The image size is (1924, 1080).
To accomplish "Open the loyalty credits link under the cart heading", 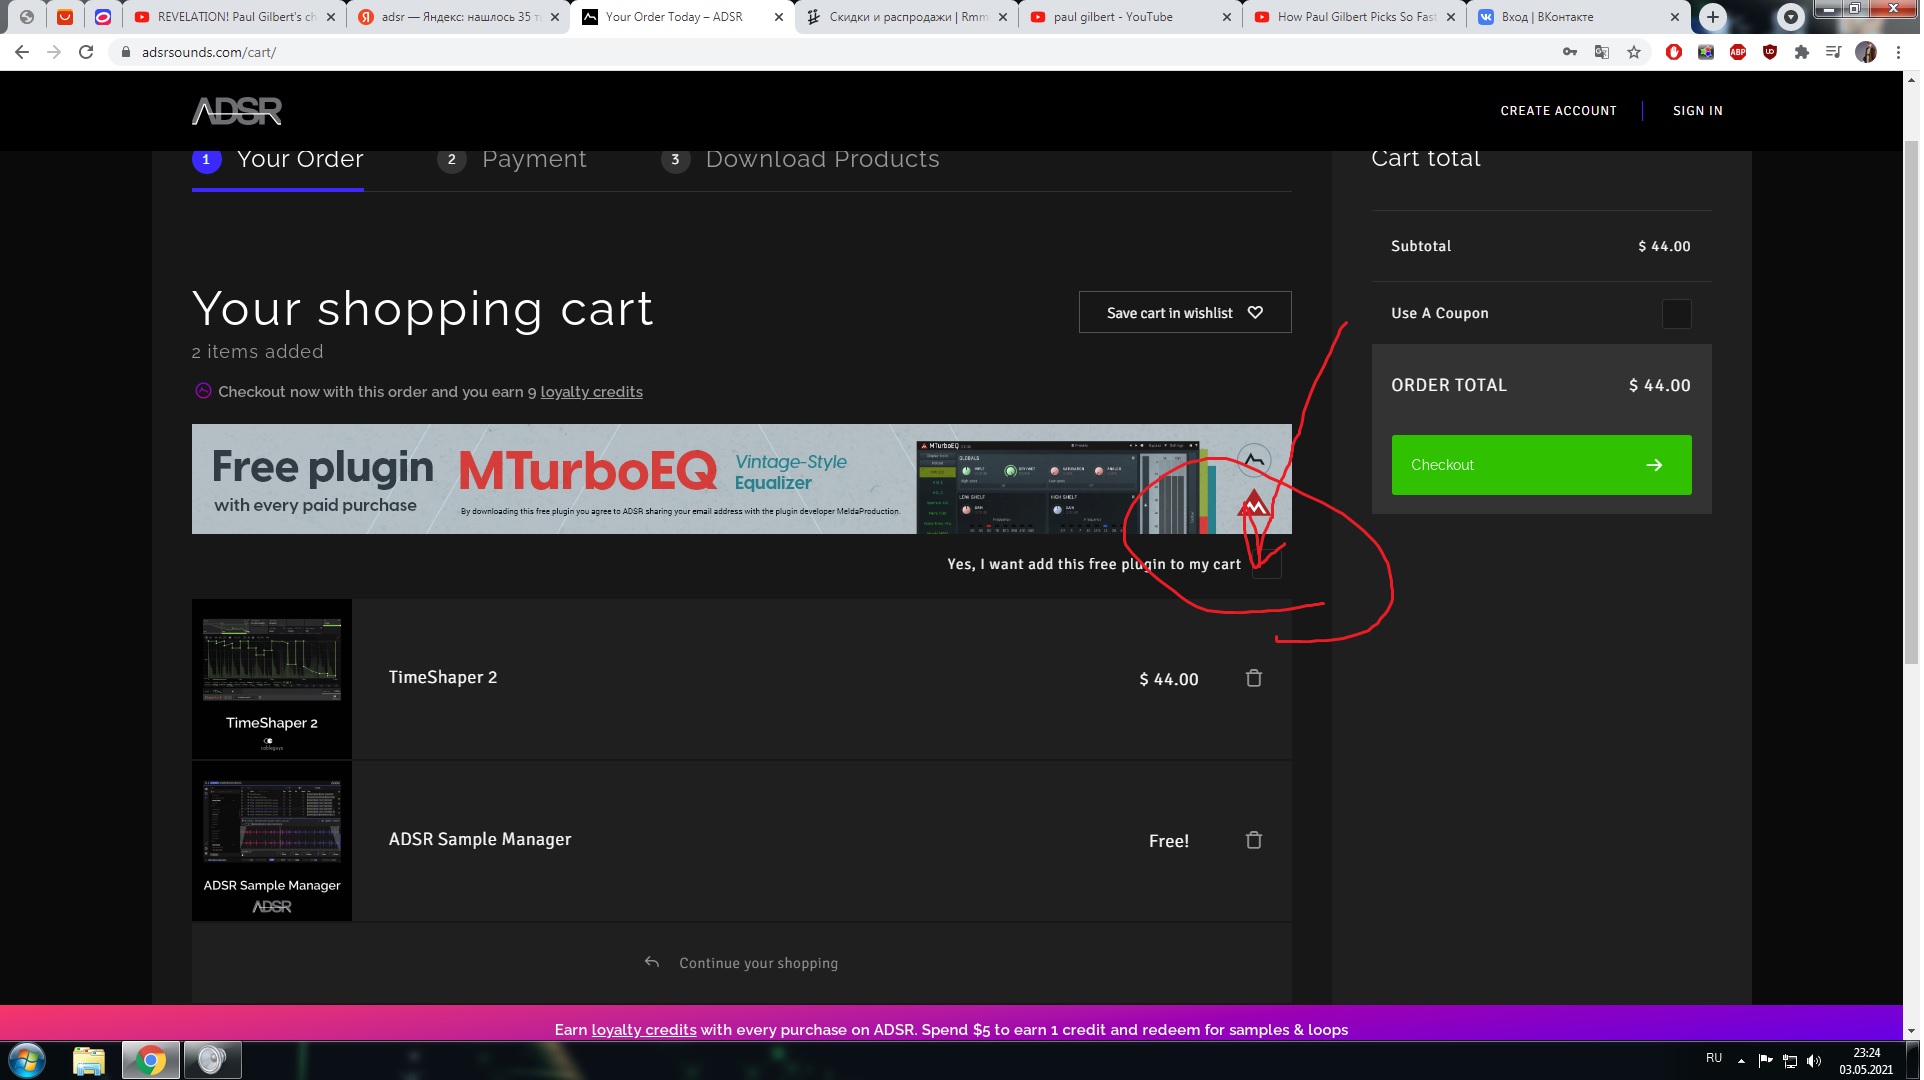I will 592,392.
